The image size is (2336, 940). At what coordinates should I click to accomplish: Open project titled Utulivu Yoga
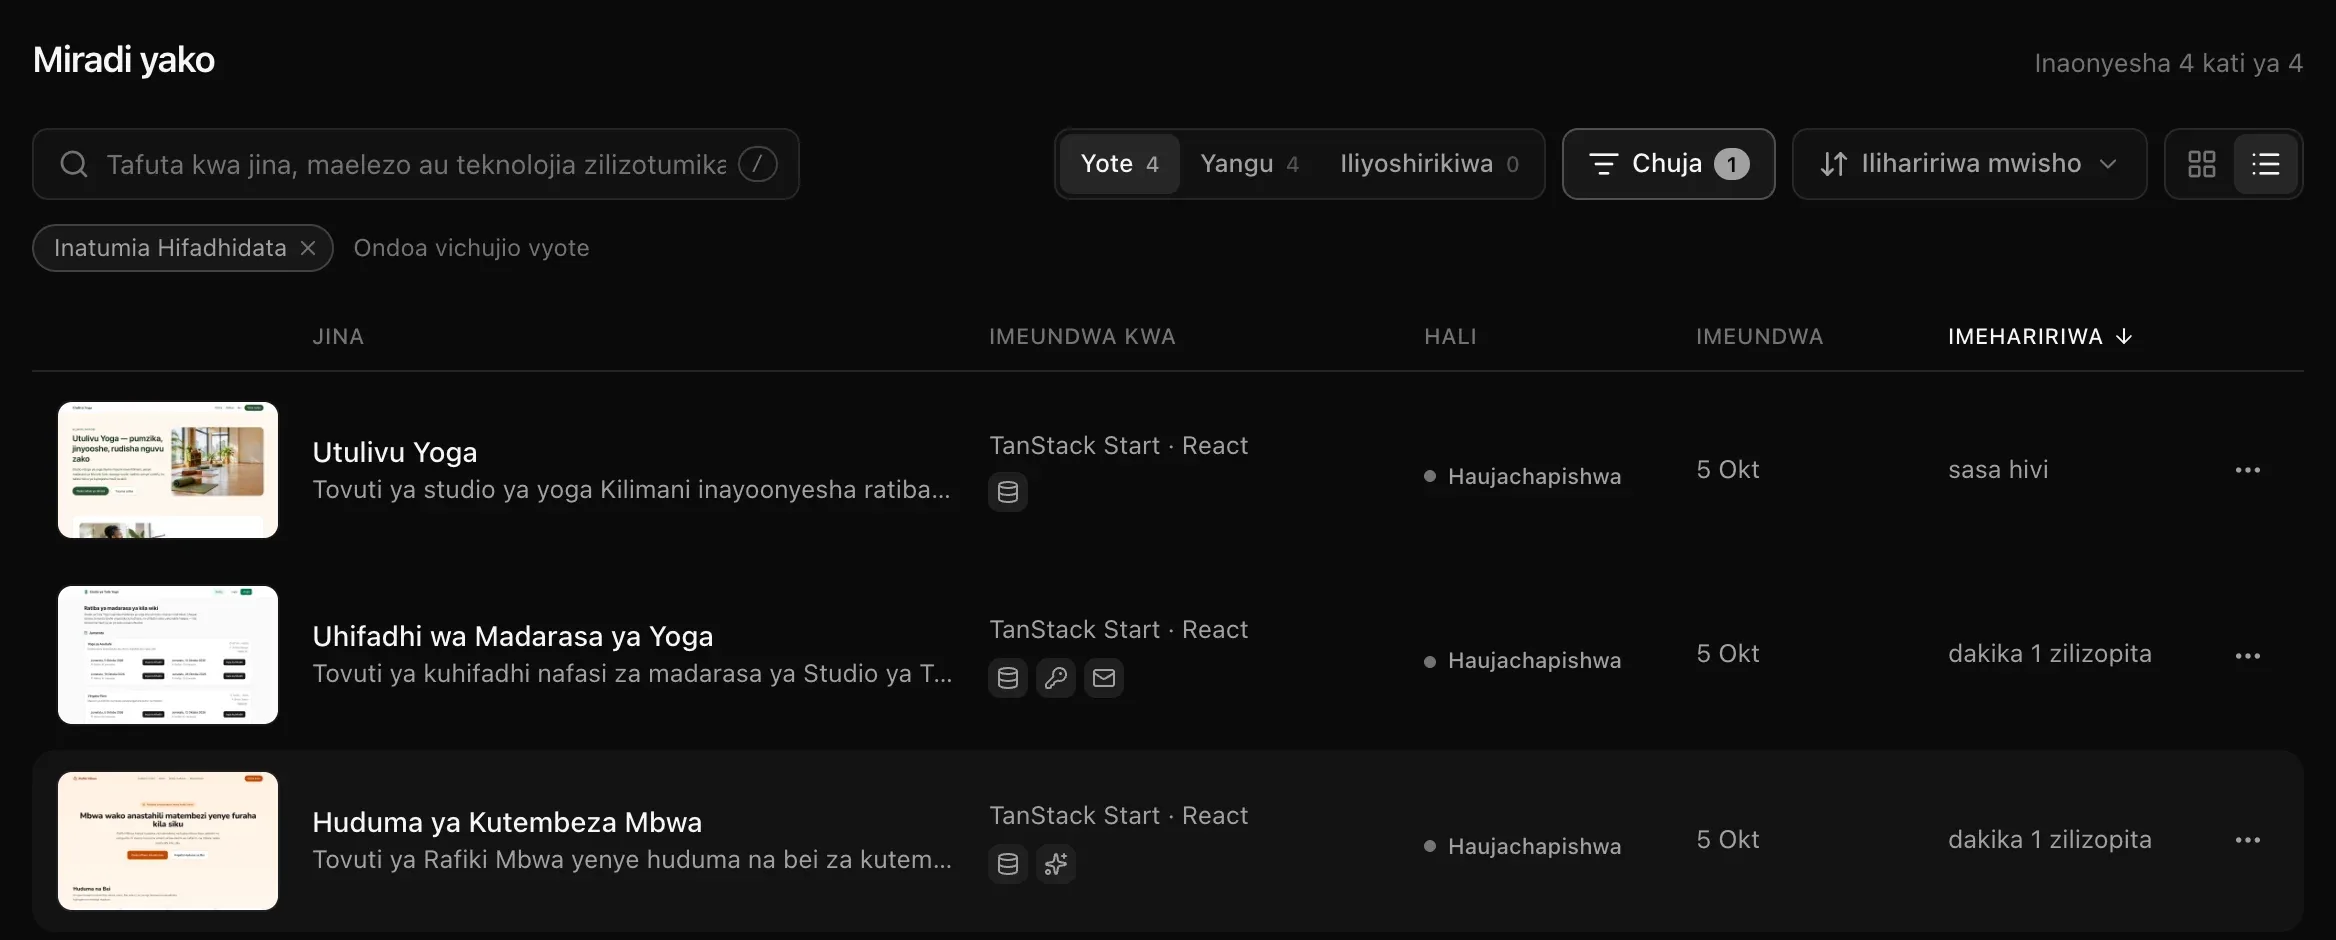pyautogui.click(x=395, y=452)
